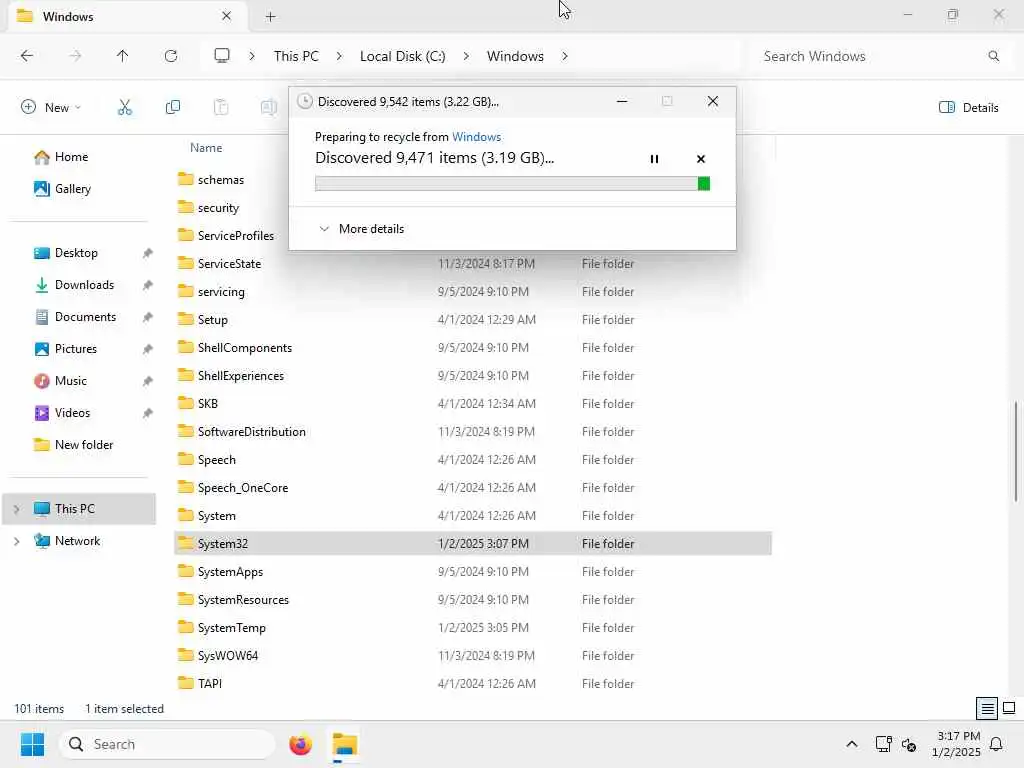Click the Cut scissors icon
The height and width of the screenshot is (768, 1024).
point(125,107)
